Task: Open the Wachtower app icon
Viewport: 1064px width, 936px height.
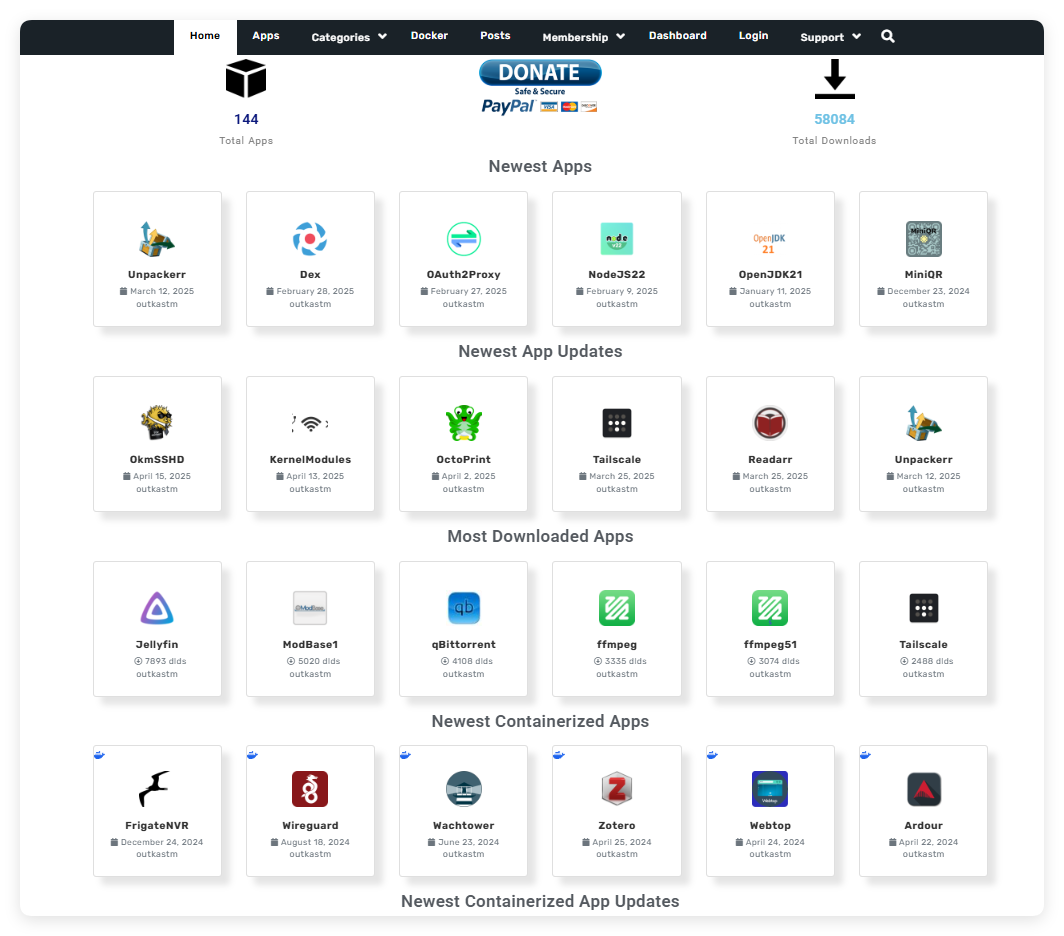Action: pyautogui.click(x=463, y=789)
